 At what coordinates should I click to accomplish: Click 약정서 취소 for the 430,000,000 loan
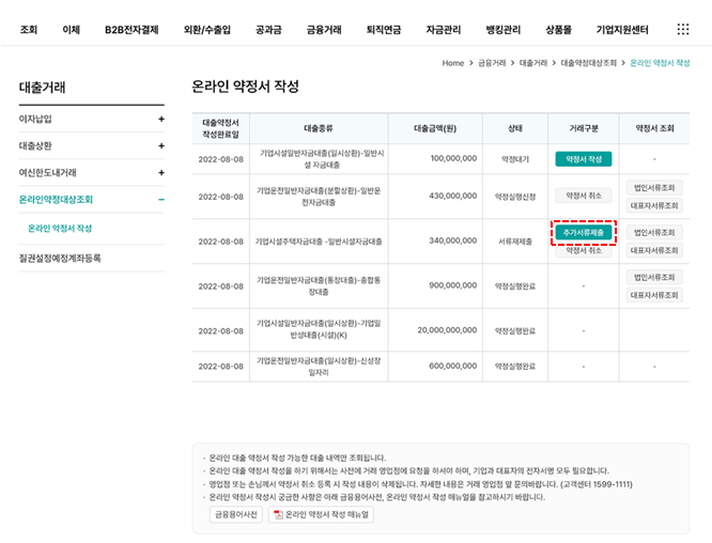pos(583,196)
